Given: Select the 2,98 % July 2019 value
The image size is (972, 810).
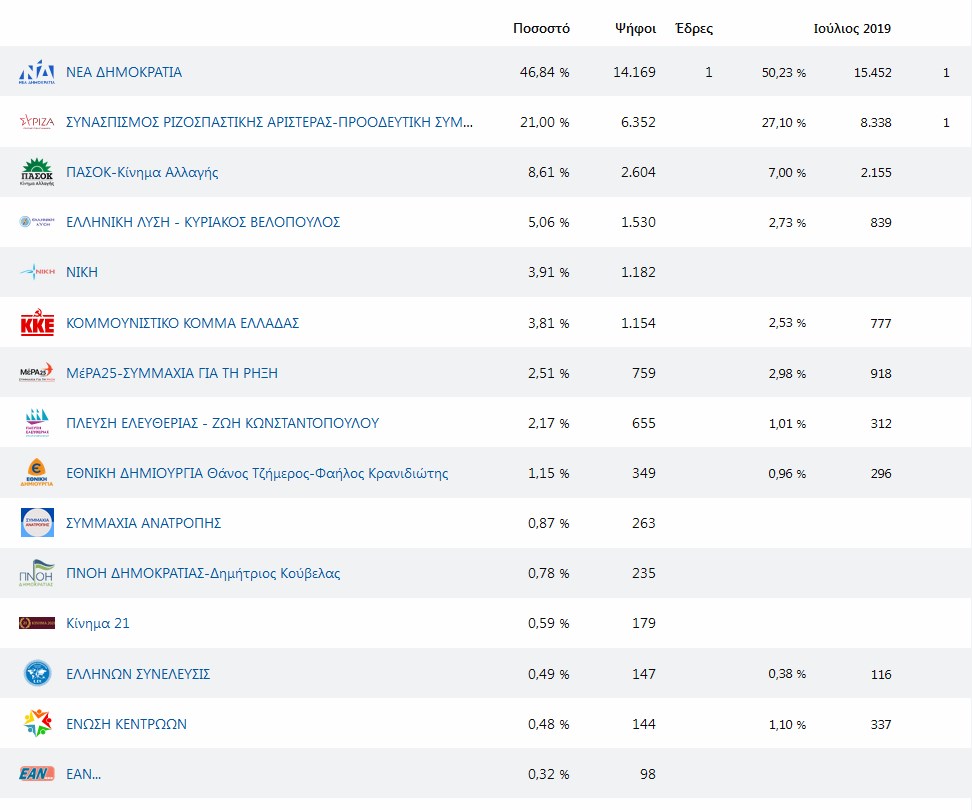Looking at the screenshot, I should coord(787,374).
